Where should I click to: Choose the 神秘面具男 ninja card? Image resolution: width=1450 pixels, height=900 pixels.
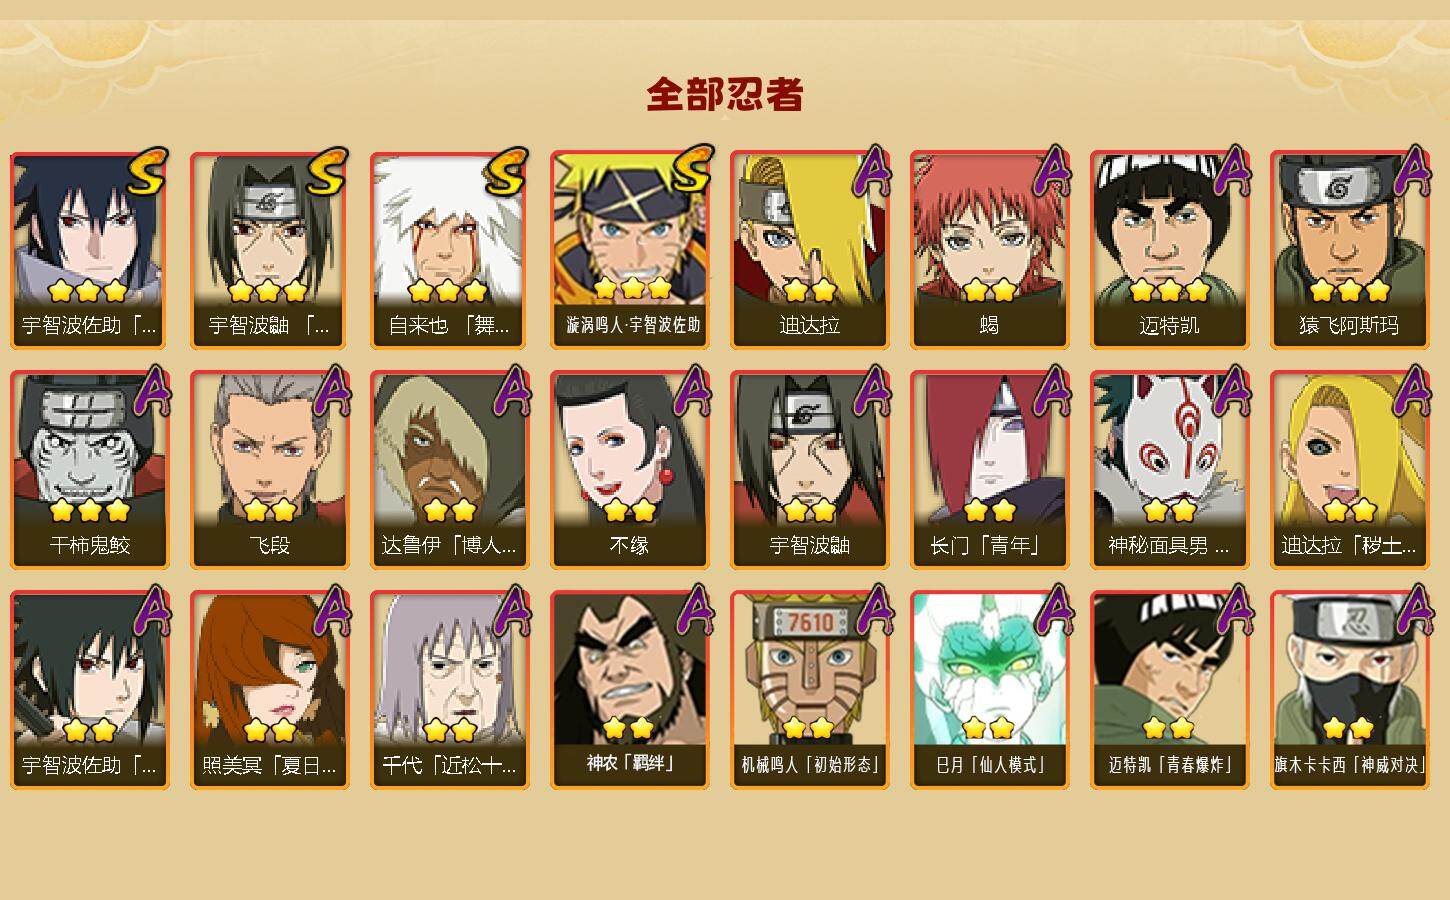pos(1170,470)
